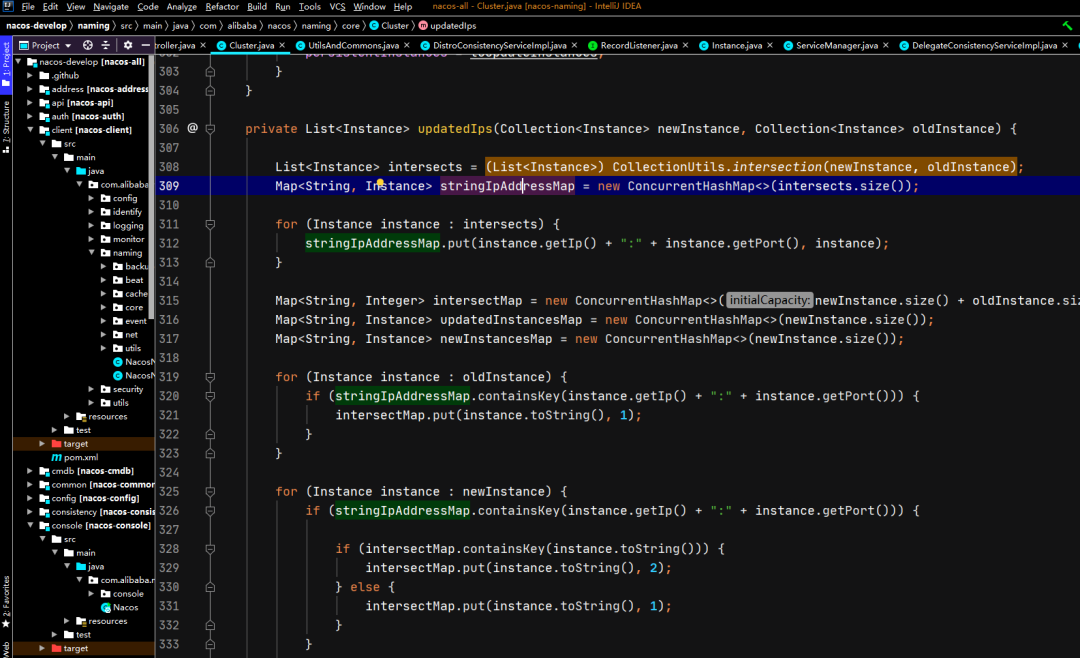
Task: Expand the cmdb module node
Action: tap(30, 471)
